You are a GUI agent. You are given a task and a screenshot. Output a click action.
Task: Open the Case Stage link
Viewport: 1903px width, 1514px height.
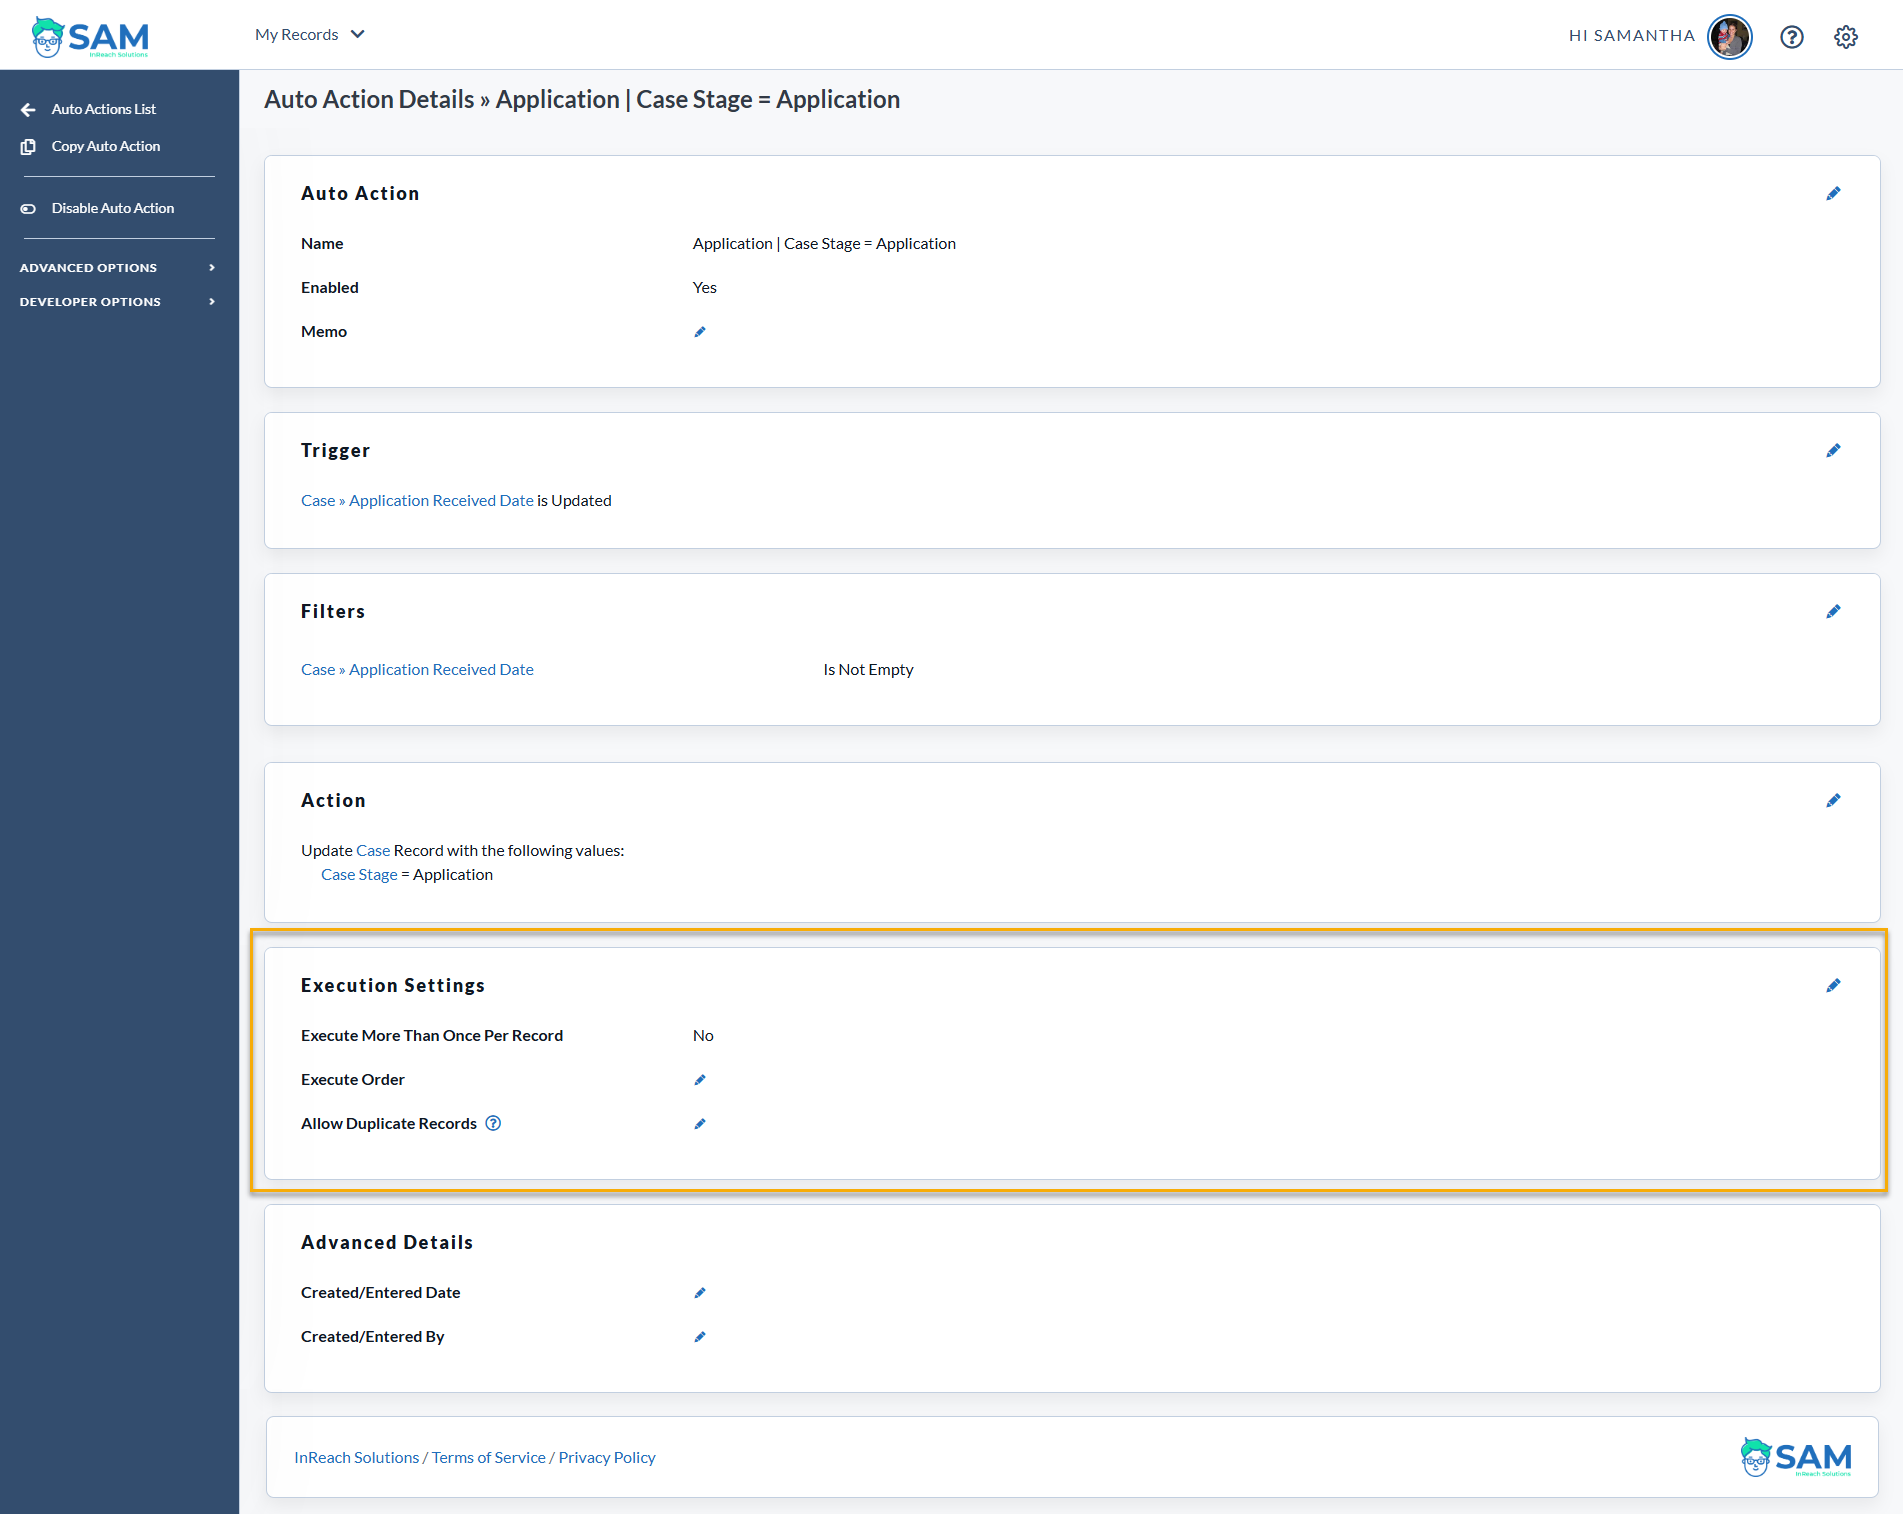(359, 875)
